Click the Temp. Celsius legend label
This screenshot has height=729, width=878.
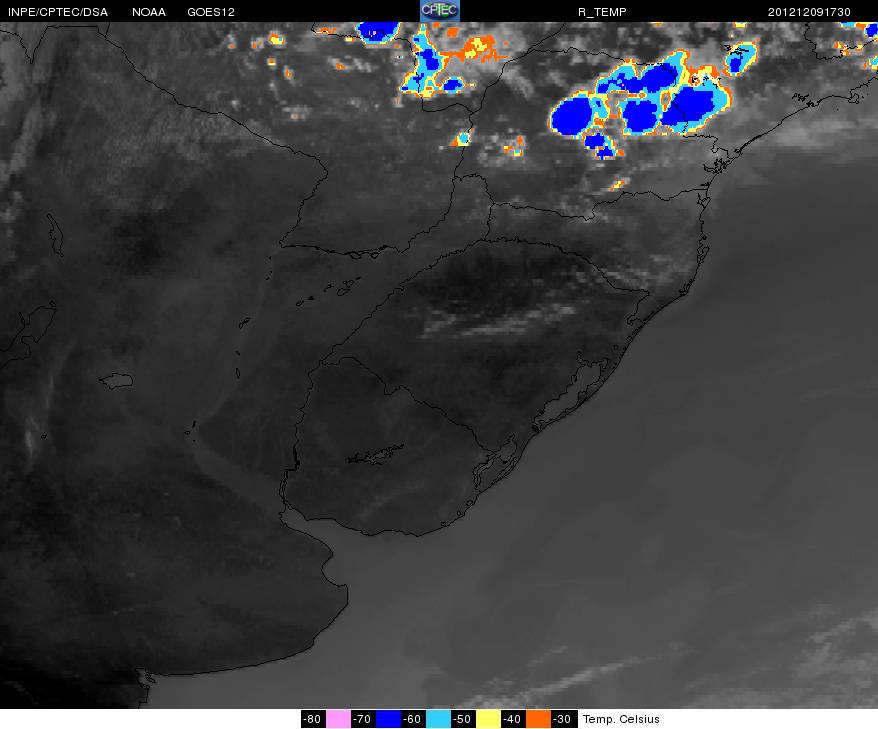pyautogui.click(x=621, y=719)
